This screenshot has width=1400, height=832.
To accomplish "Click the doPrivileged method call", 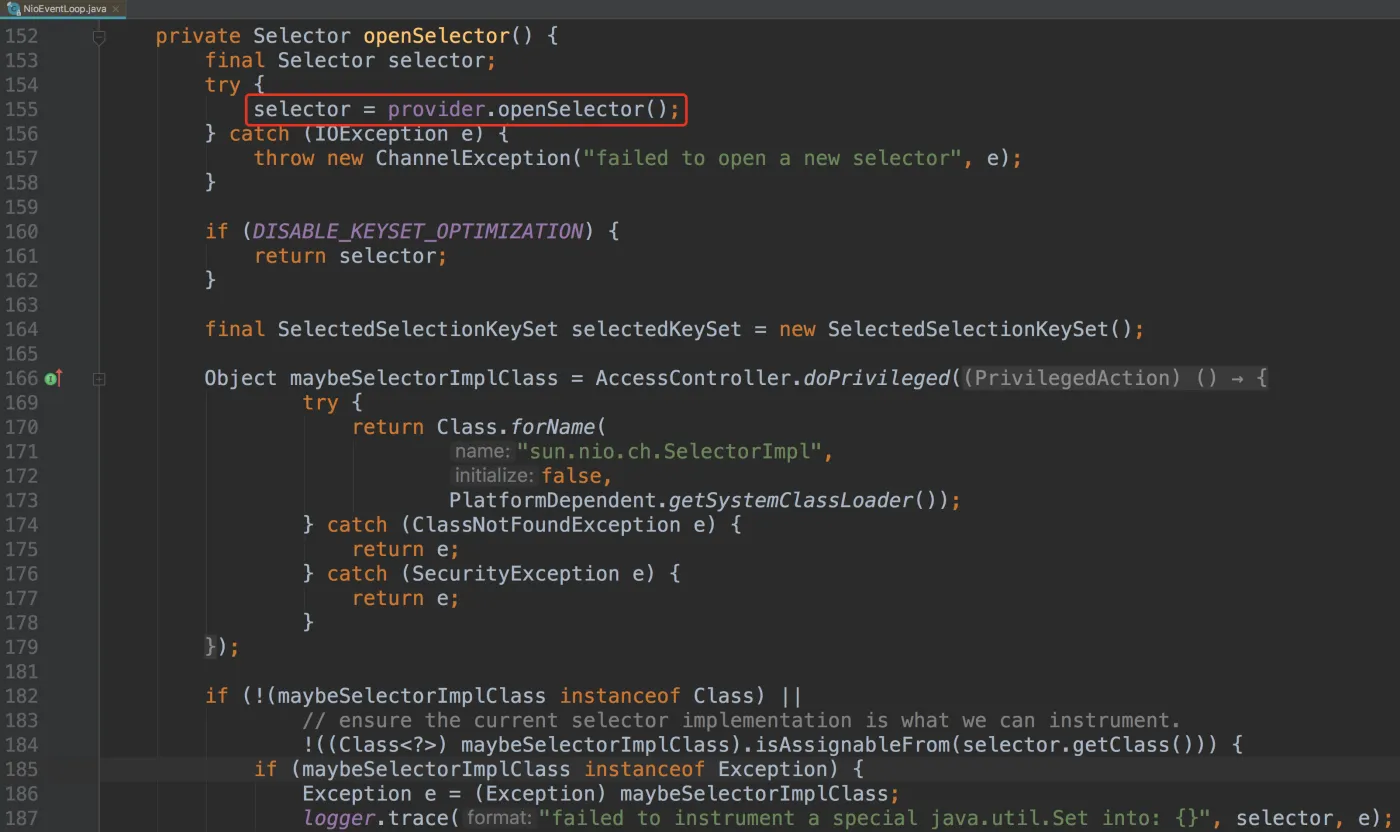I will pyautogui.click(x=877, y=378).
